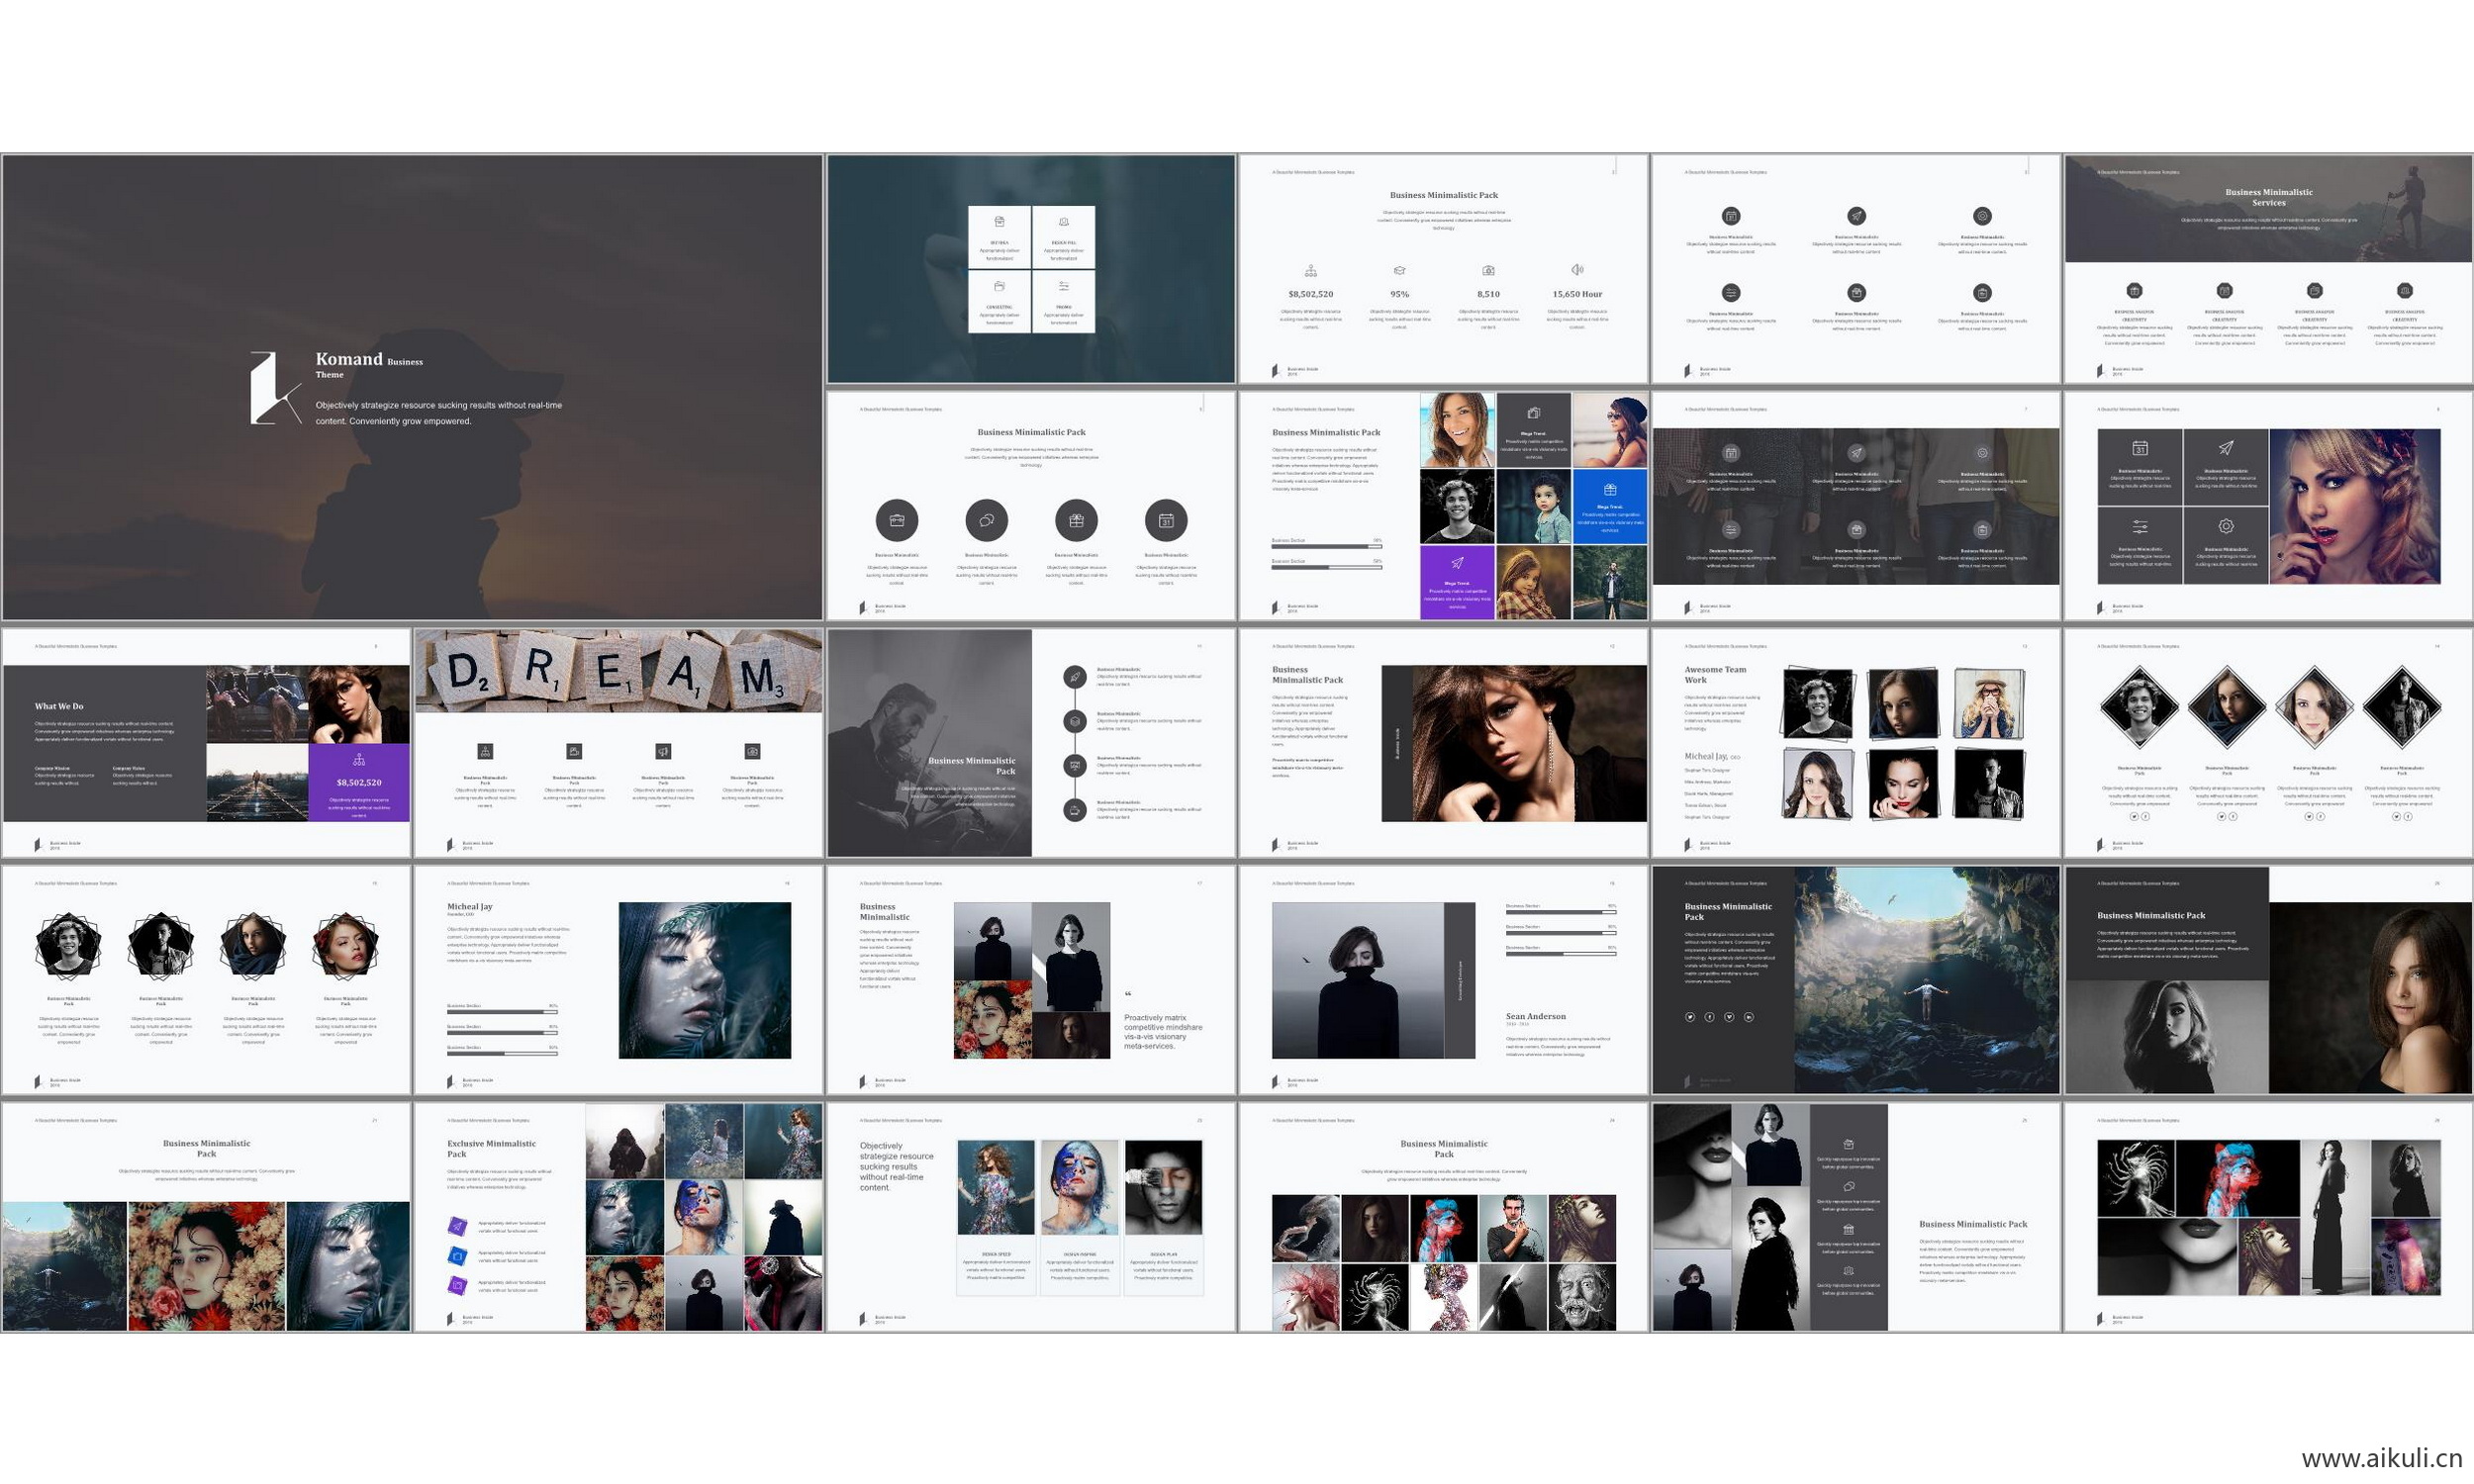This screenshot has height=1484, width=2474.
Task: Click the camera icon above 8,510
Action: pyautogui.click(x=1488, y=271)
